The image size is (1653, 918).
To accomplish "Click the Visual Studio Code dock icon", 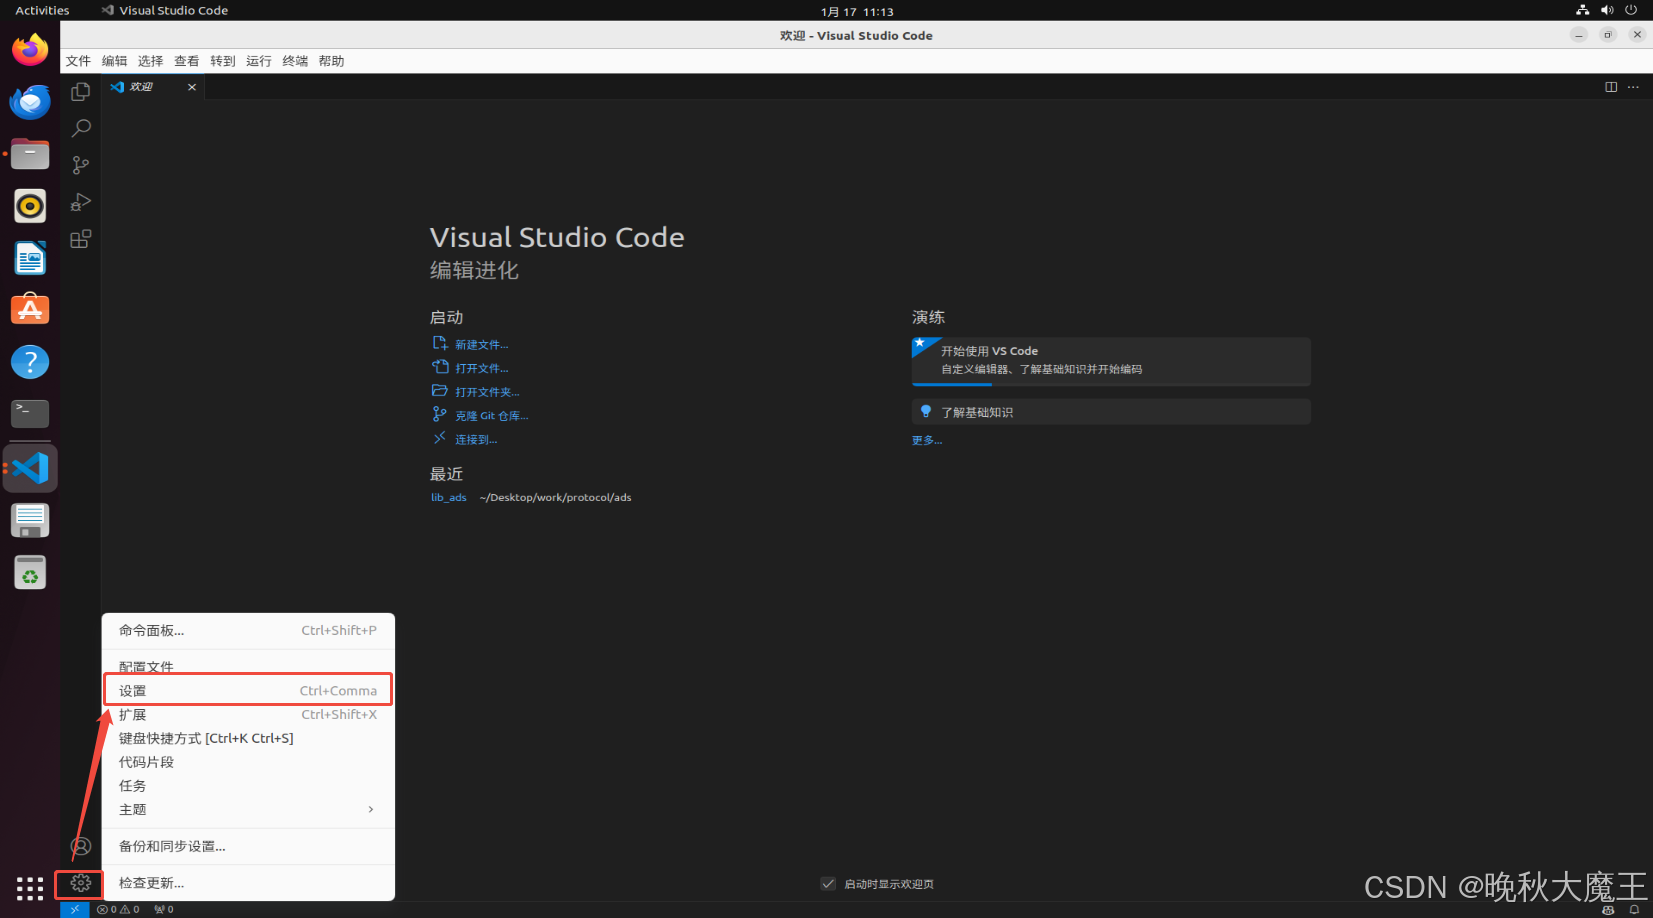I will pos(30,468).
